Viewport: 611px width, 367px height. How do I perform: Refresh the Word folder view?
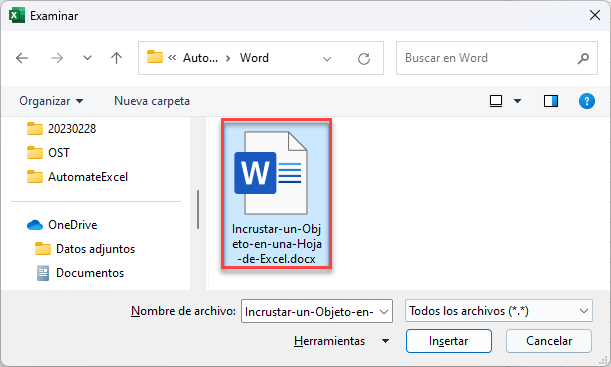pos(364,59)
